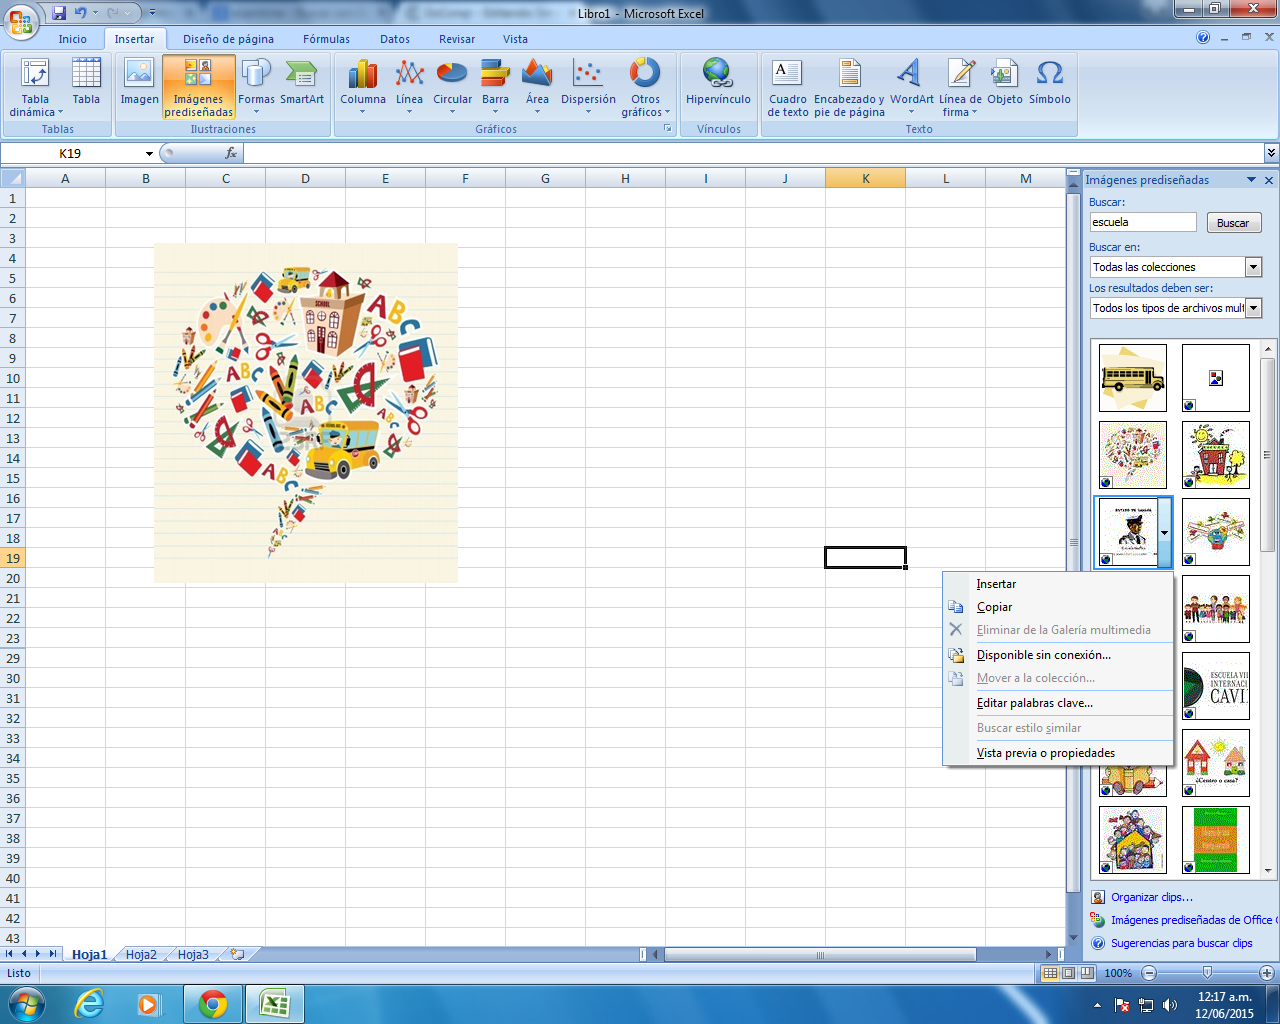Launch Google Chrome from the taskbar
This screenshot has height=1024, width=1280.
tap(212, 1003)
